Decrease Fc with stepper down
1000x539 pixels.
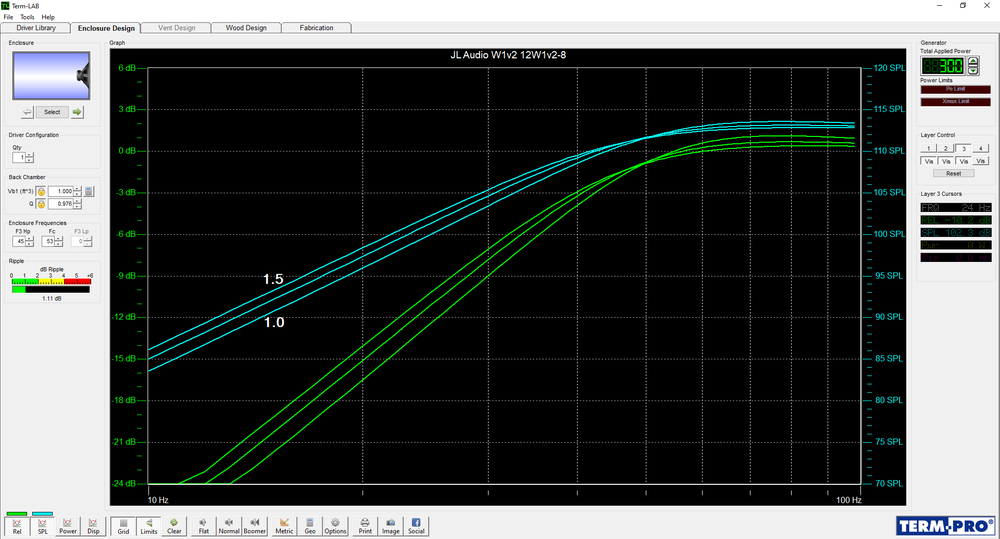pyautogui.click(x=59, y=244)
